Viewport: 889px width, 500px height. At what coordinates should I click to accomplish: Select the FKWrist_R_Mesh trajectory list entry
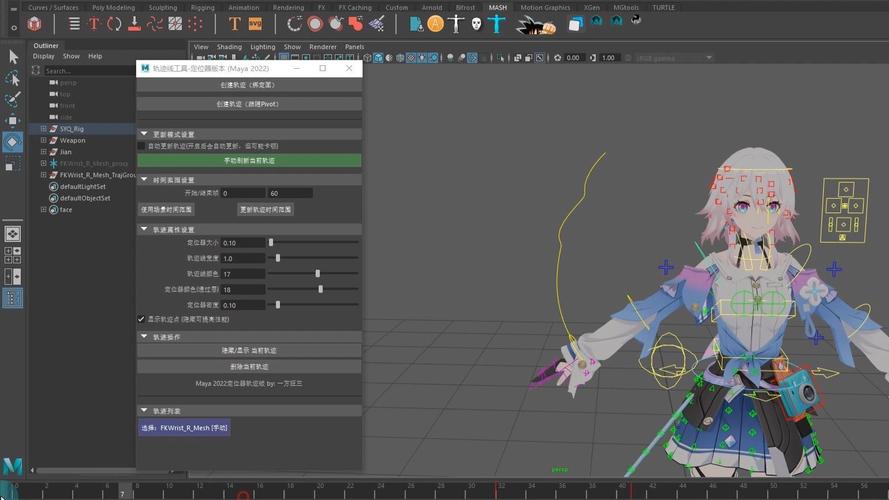coord(184,428)
